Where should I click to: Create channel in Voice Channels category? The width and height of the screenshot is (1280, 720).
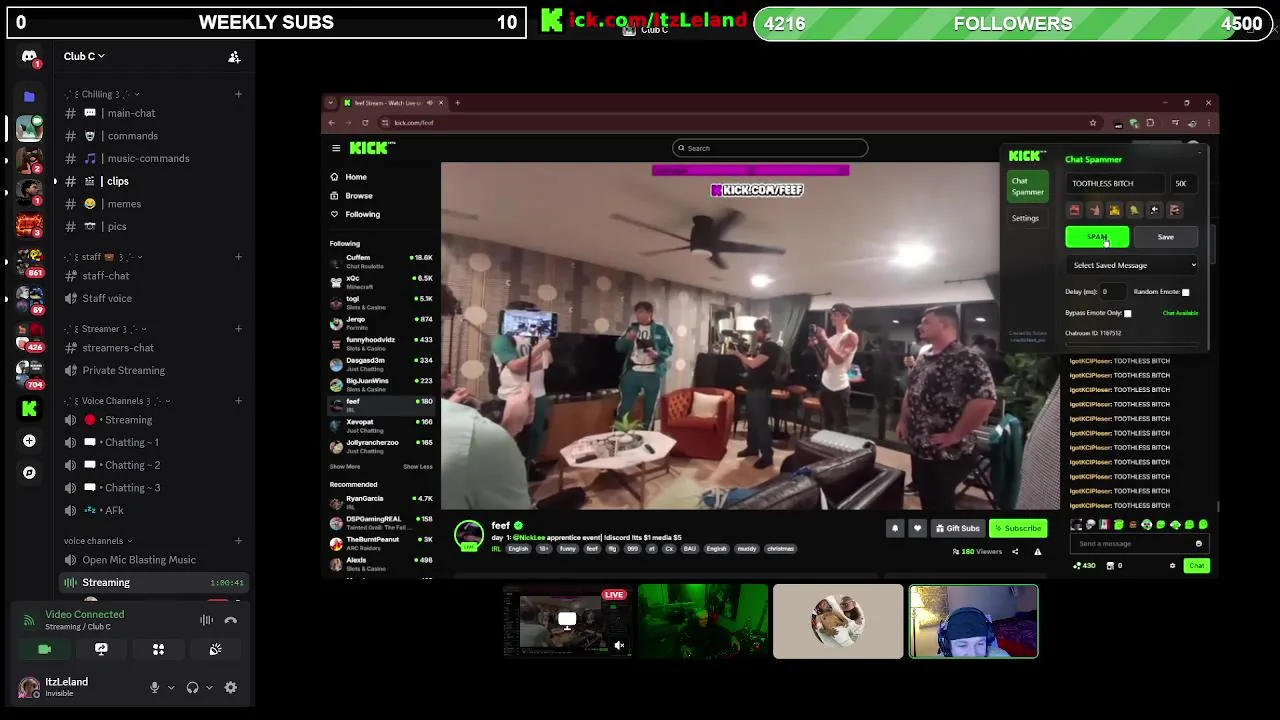[x=238, y=401]
